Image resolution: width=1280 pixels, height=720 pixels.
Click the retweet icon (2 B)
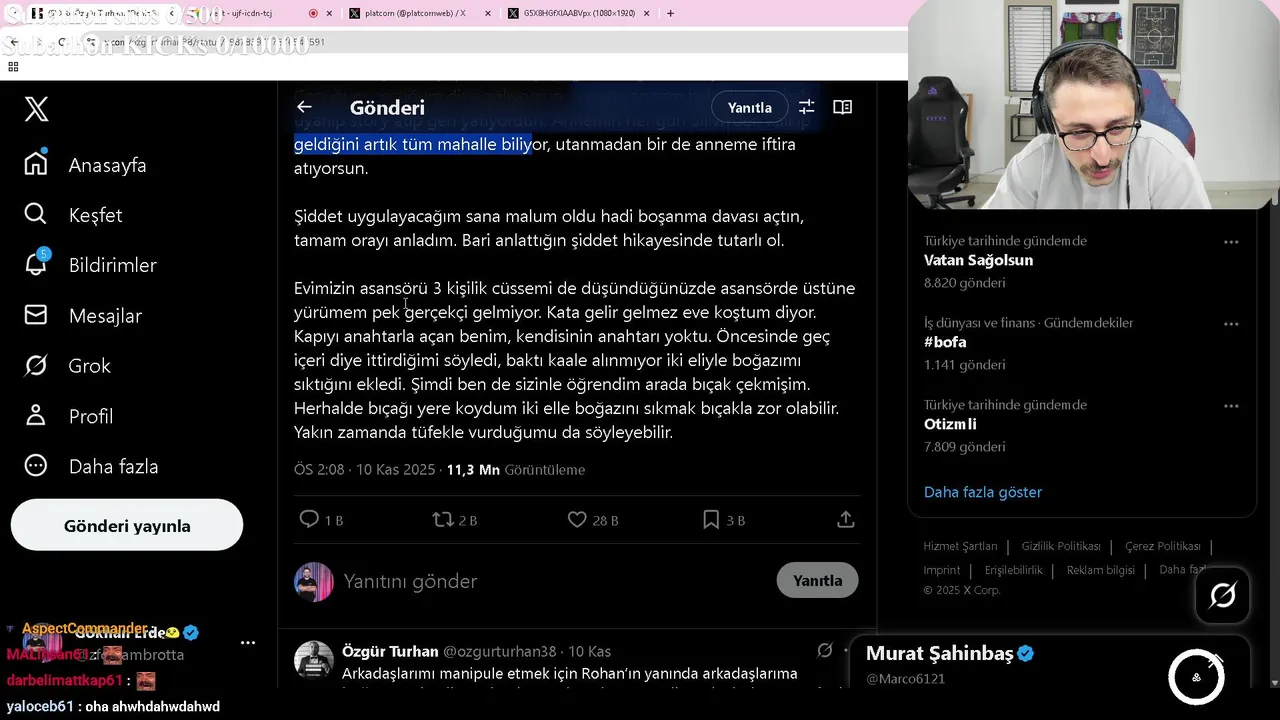[x=454, y=520]
